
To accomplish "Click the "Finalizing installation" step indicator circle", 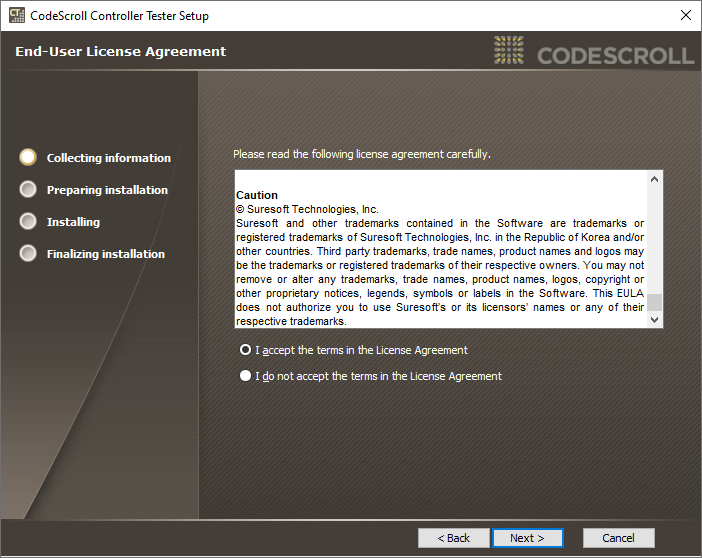I will click(28, 253).
